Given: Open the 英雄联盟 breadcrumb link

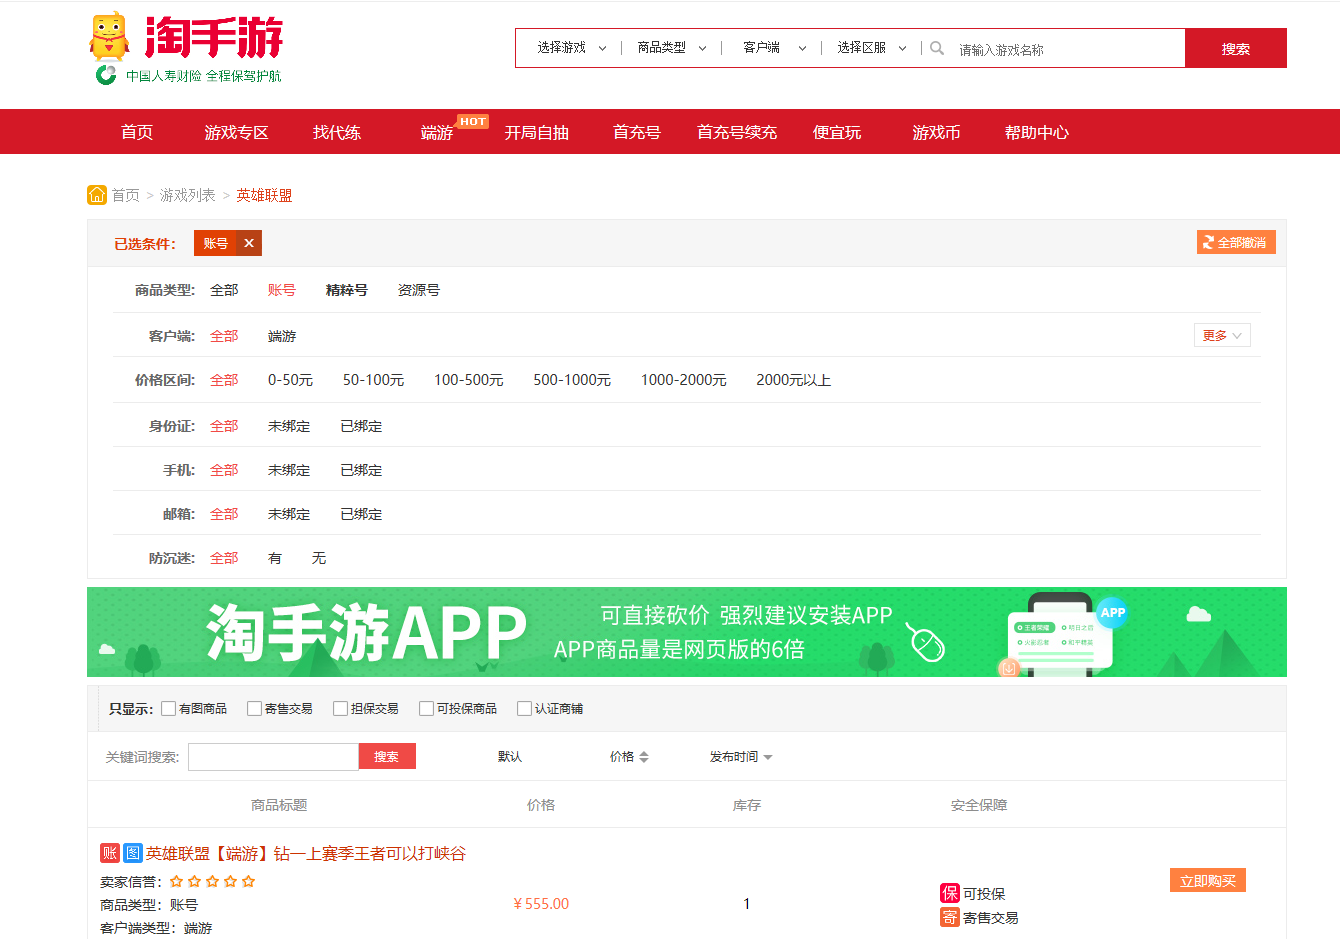Looking at the screenshot, I should (264, 195).
